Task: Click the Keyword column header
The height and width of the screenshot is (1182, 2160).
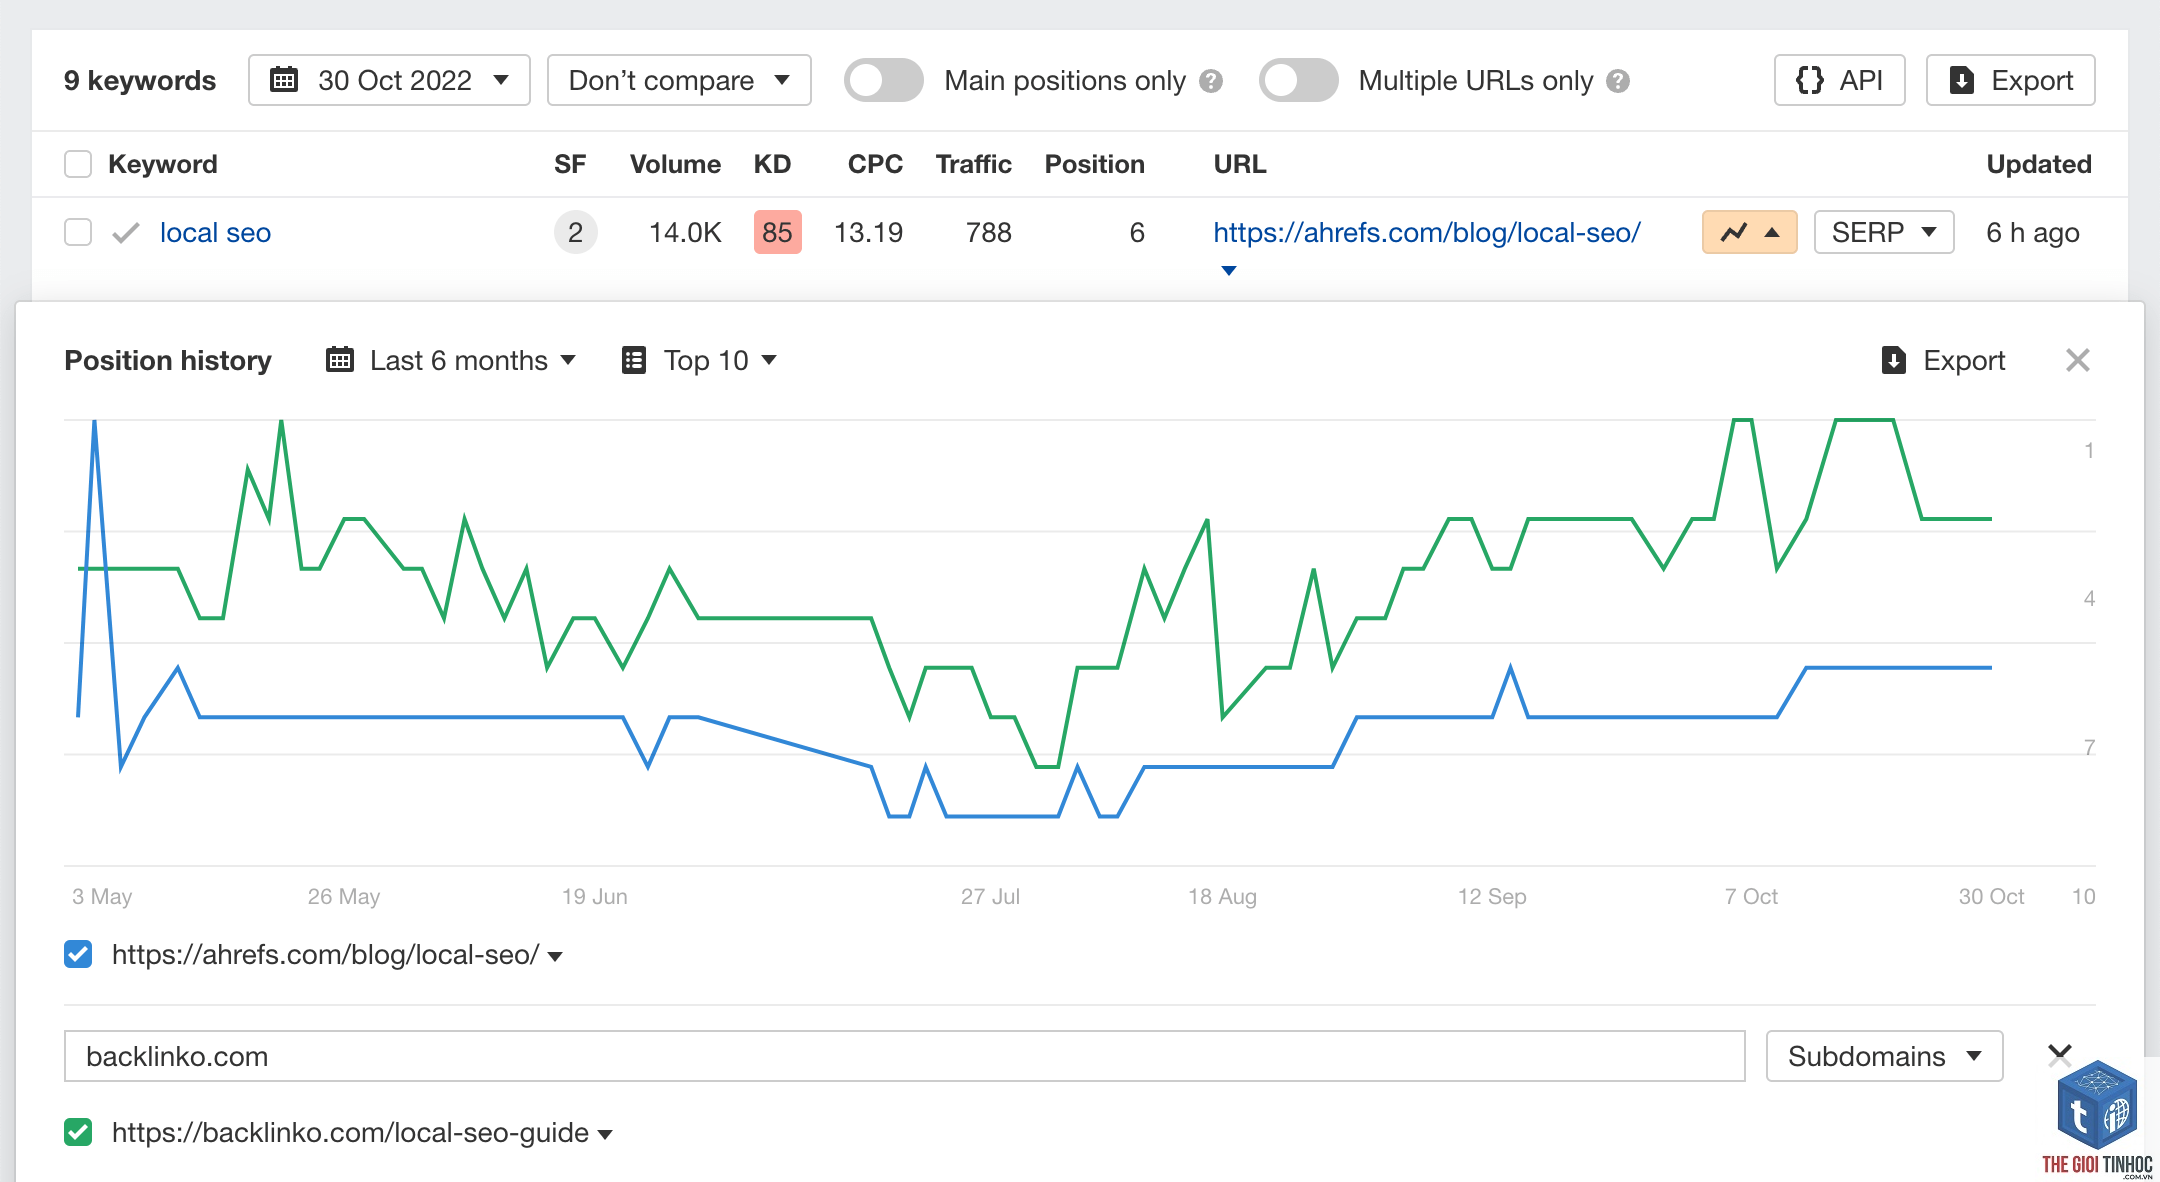Action: pos(162,164)
